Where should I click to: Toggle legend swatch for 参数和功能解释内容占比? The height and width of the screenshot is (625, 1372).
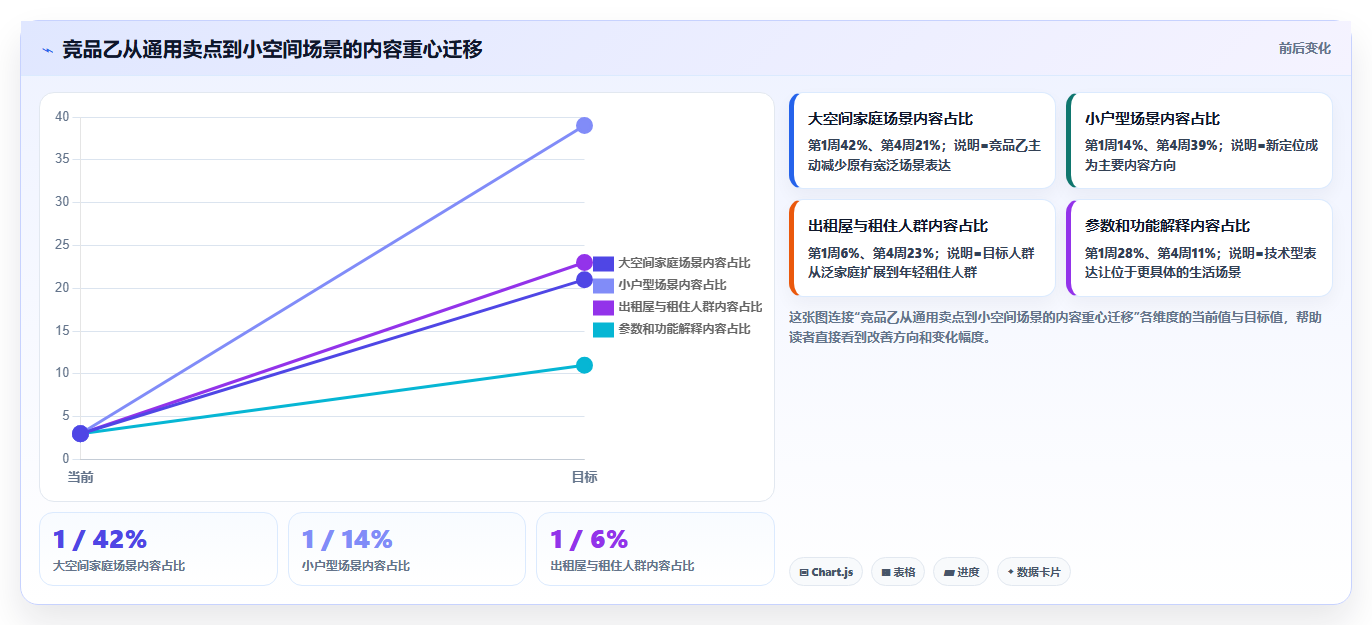(x=603, y=329)
